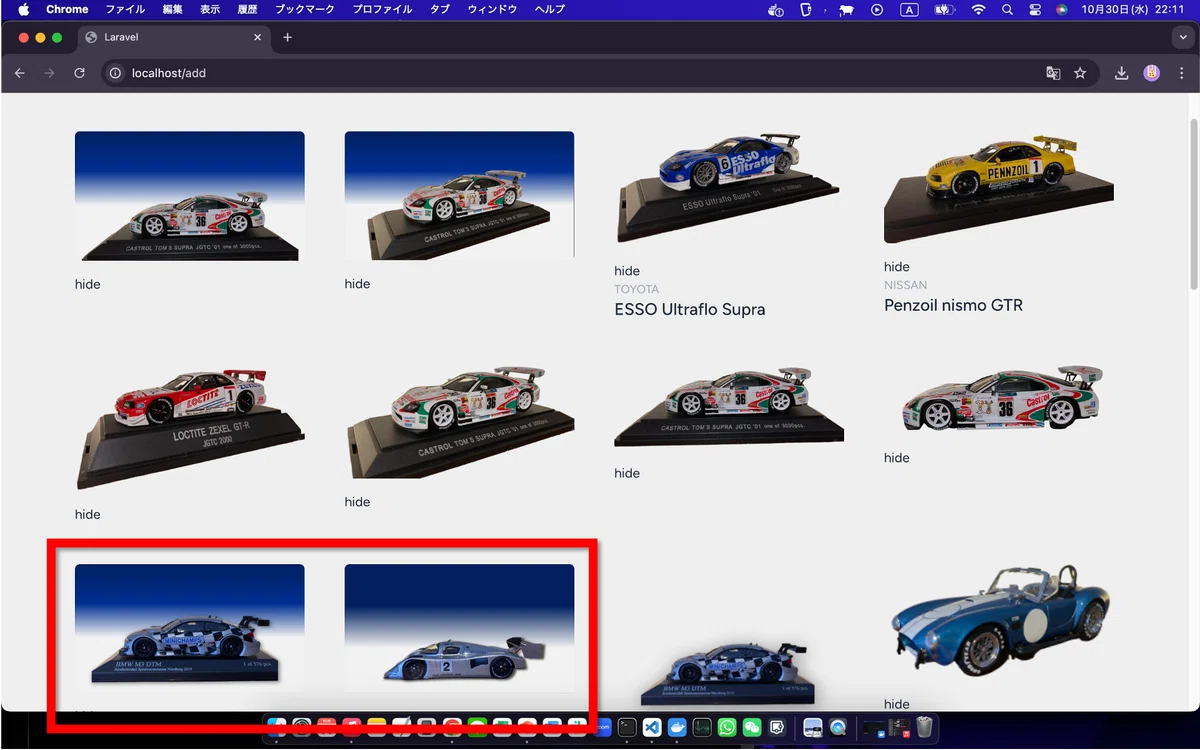Click the blue ESSO Ultraflo Supra car image
The image size is (1200, 750).
coord(729,187)
